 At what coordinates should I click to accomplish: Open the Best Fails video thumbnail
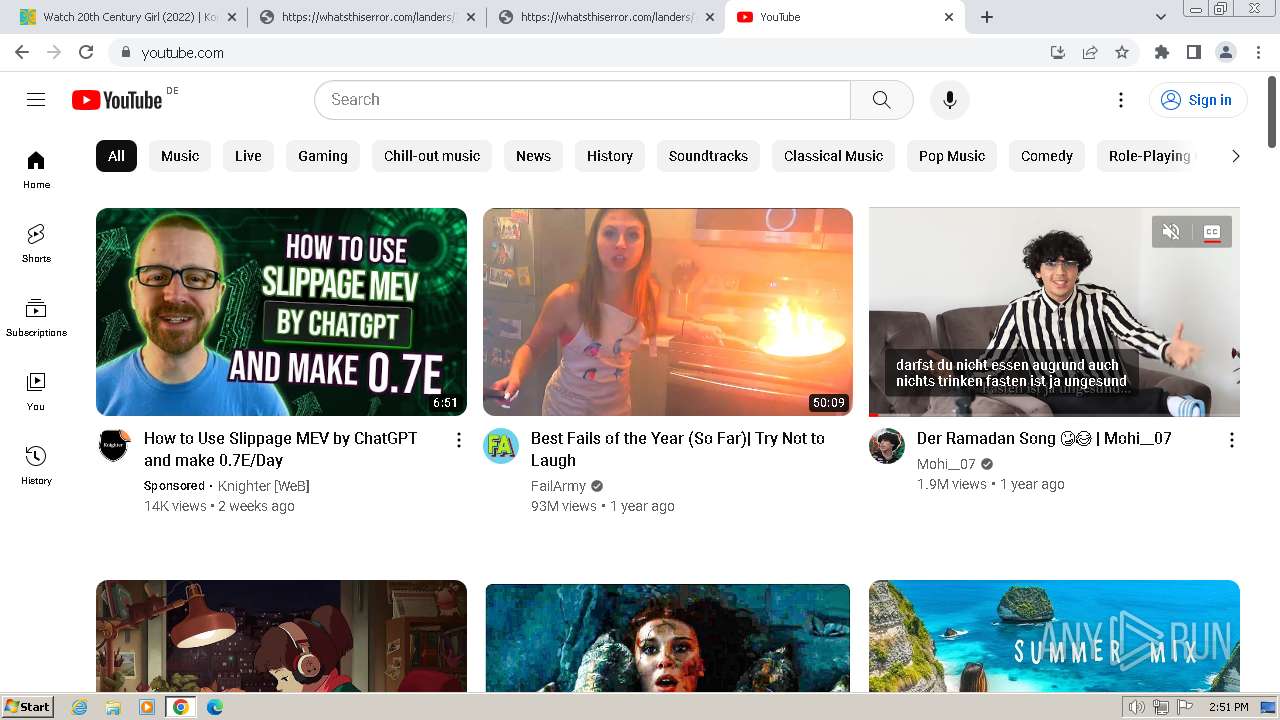pos(668,312)
